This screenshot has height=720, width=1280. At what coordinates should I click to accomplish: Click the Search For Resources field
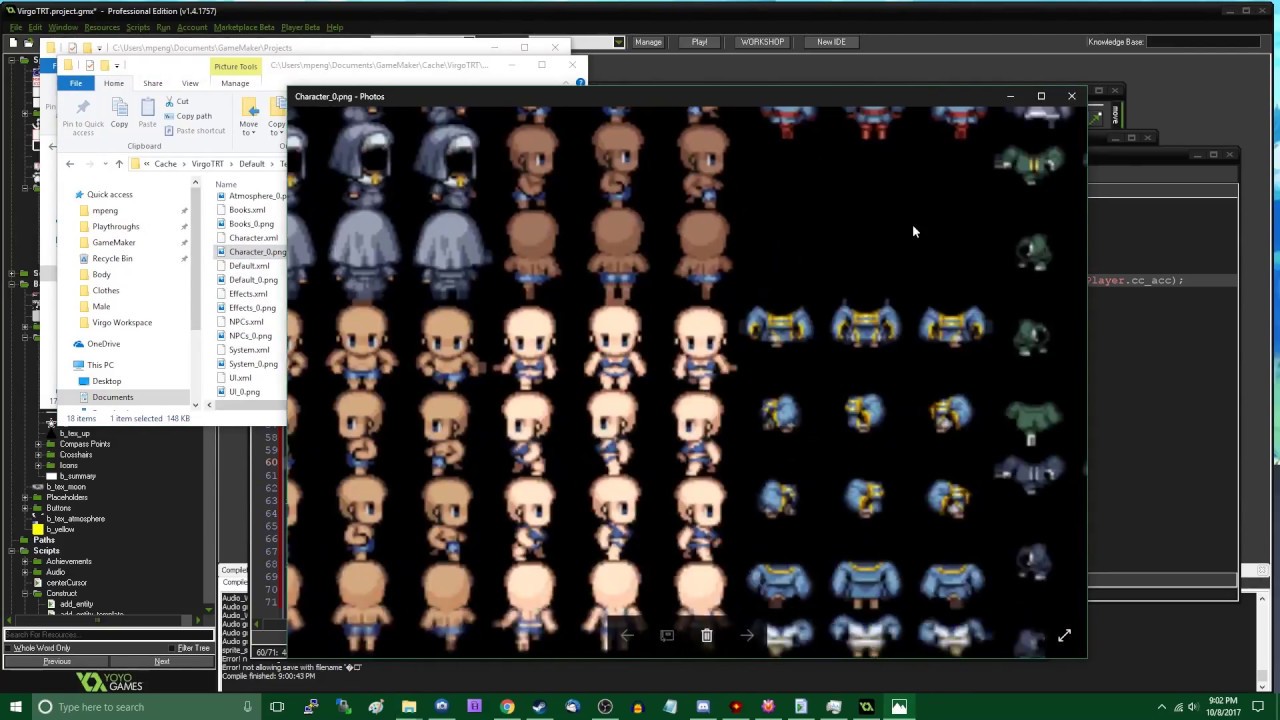(x=108, y=635)
